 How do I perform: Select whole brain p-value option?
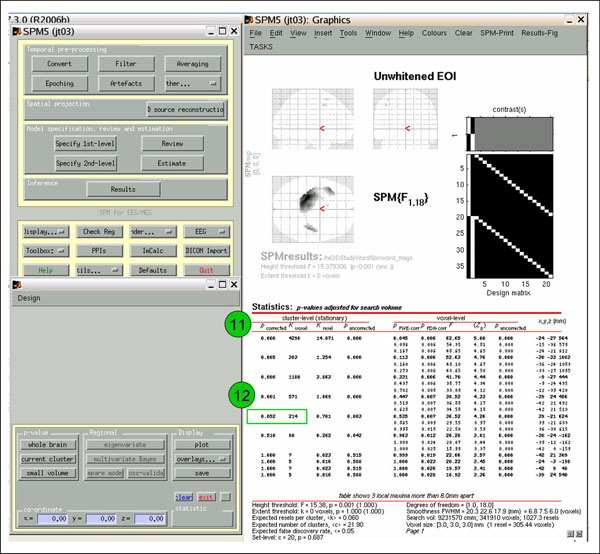[x=46, y=444]
